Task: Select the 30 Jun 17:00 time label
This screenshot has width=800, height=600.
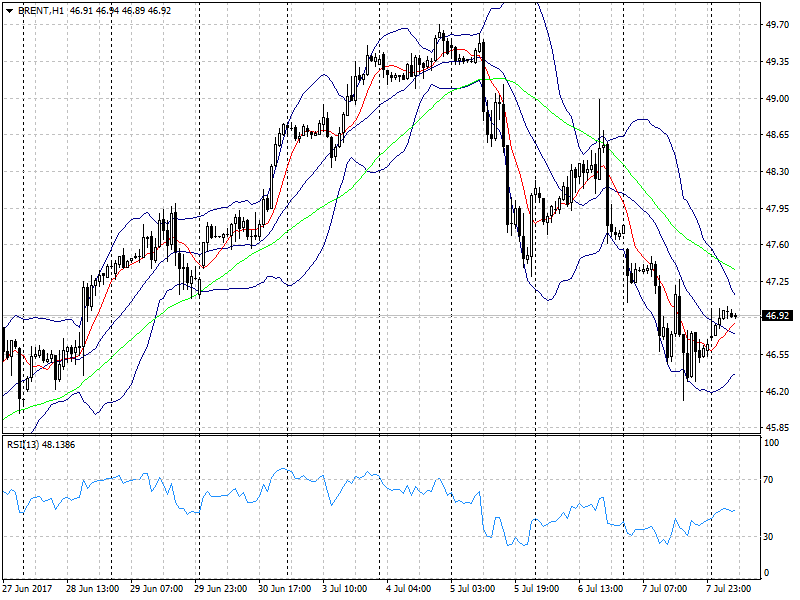Action: click(x=287, y=588)
